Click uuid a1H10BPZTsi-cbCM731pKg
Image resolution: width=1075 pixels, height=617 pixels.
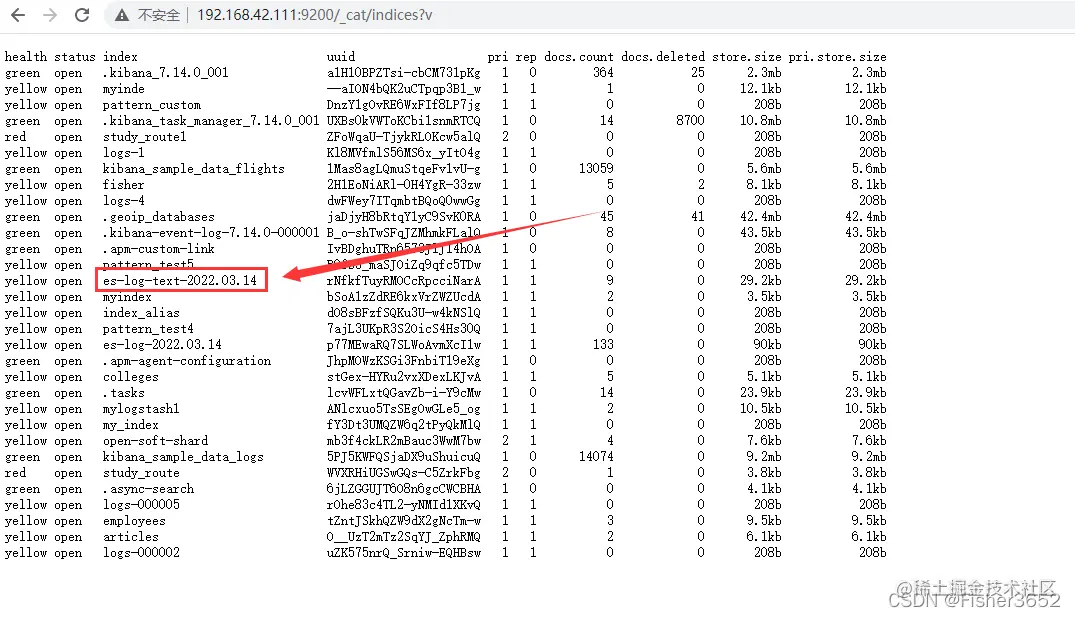tap(404, 73)
